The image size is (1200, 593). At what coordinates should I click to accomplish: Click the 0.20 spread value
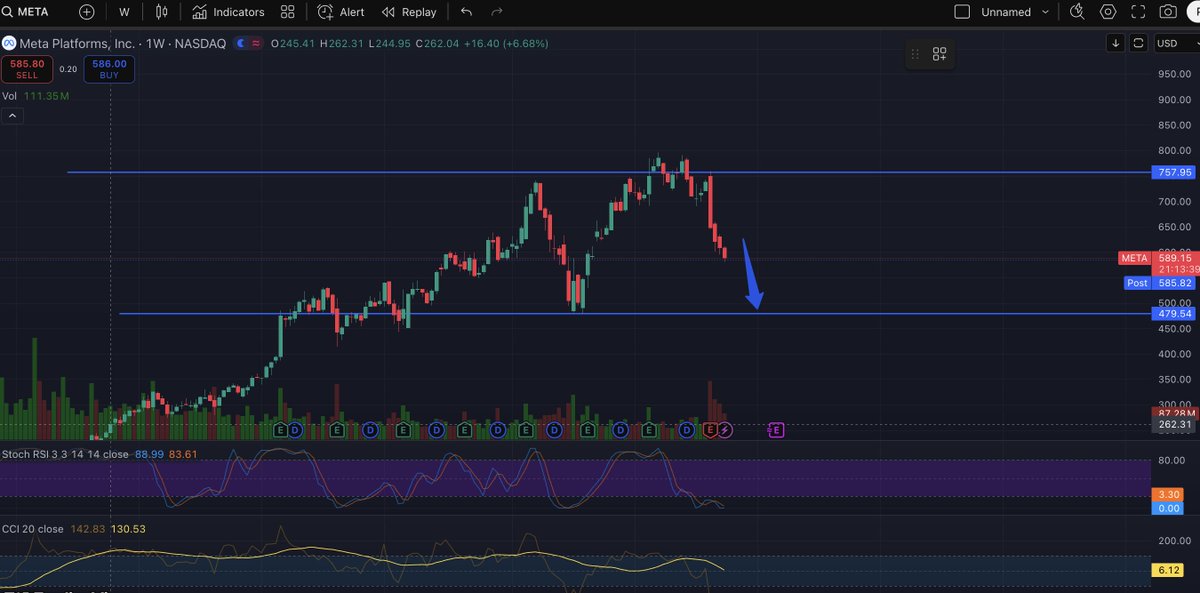pyautogui.click(x=68, y=69)
